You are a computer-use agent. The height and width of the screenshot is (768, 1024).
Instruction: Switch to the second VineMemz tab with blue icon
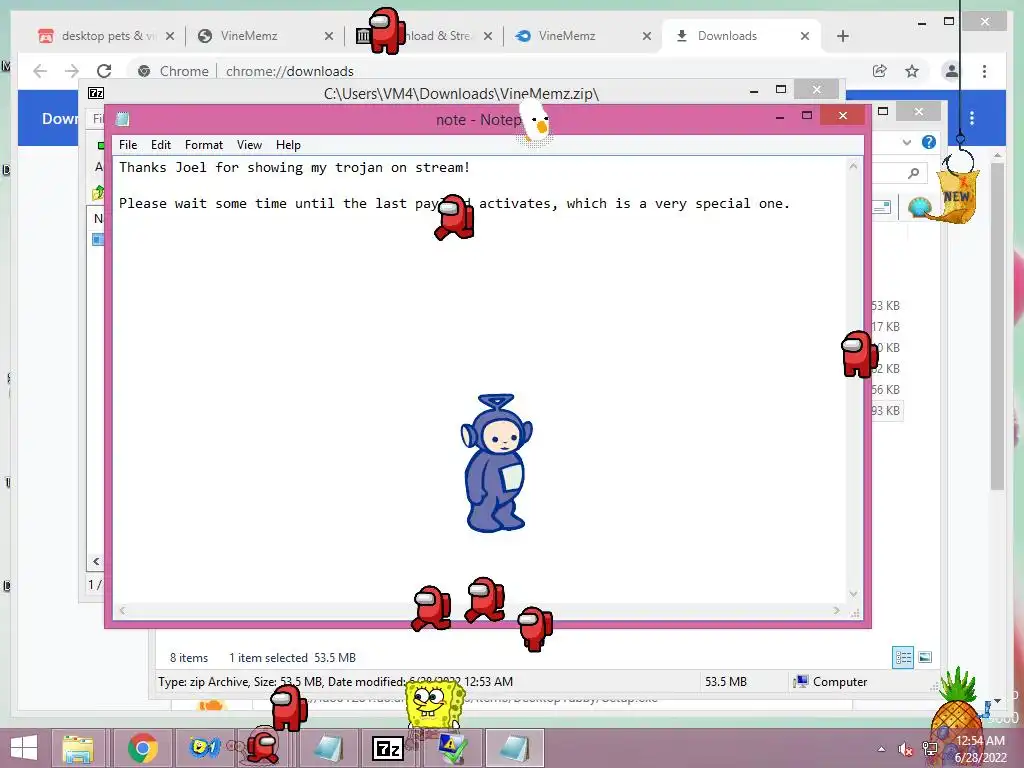[x=581, y=36]
